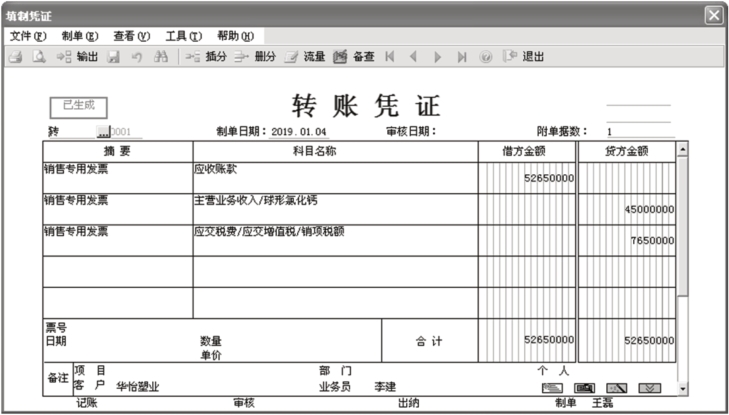Click the 摘要 column header

(118, 152)
